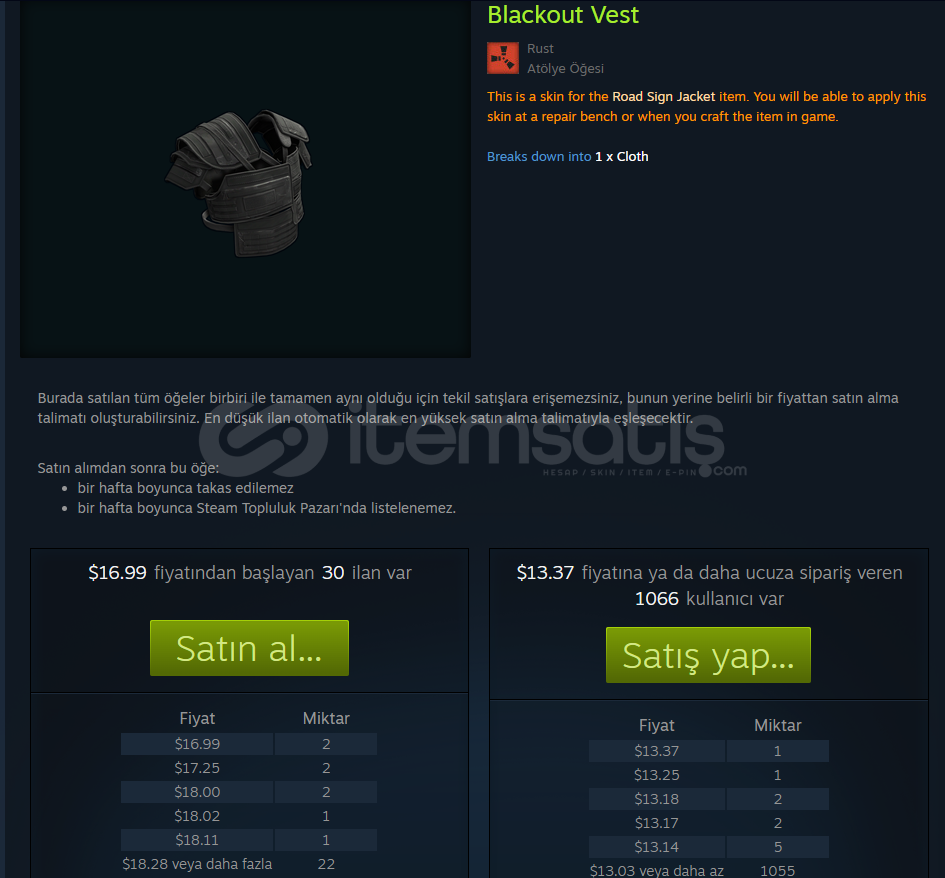The height and width of the screenshot is (878, 945).
Task: Select the $18.11 listing row
Action: (x=249, y=840)
